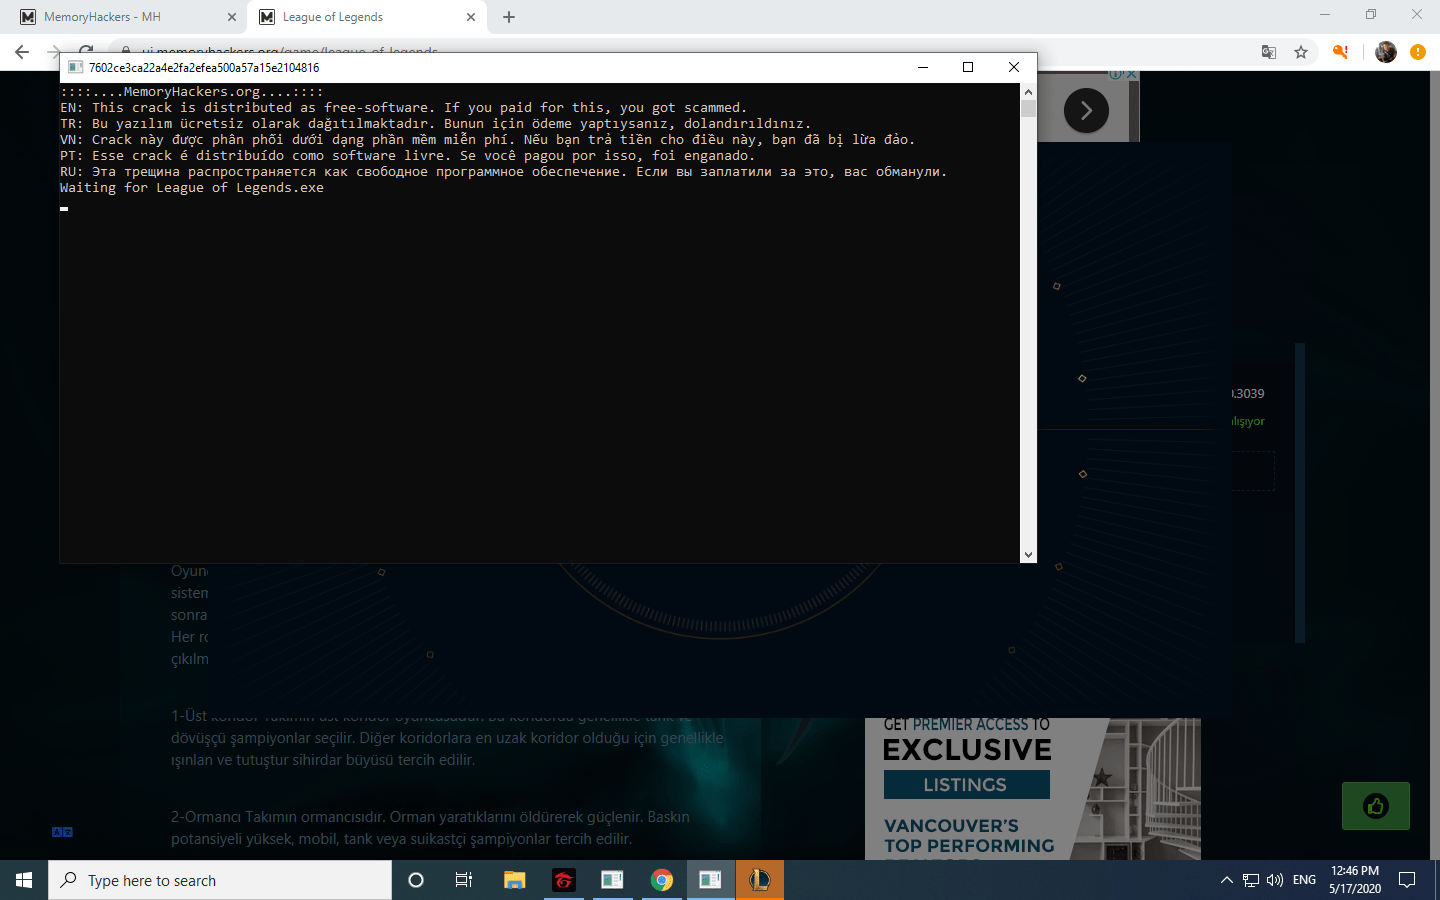Click the console window title bar icon
This screenshot has width=1440, height=900.
click(75, 67)
